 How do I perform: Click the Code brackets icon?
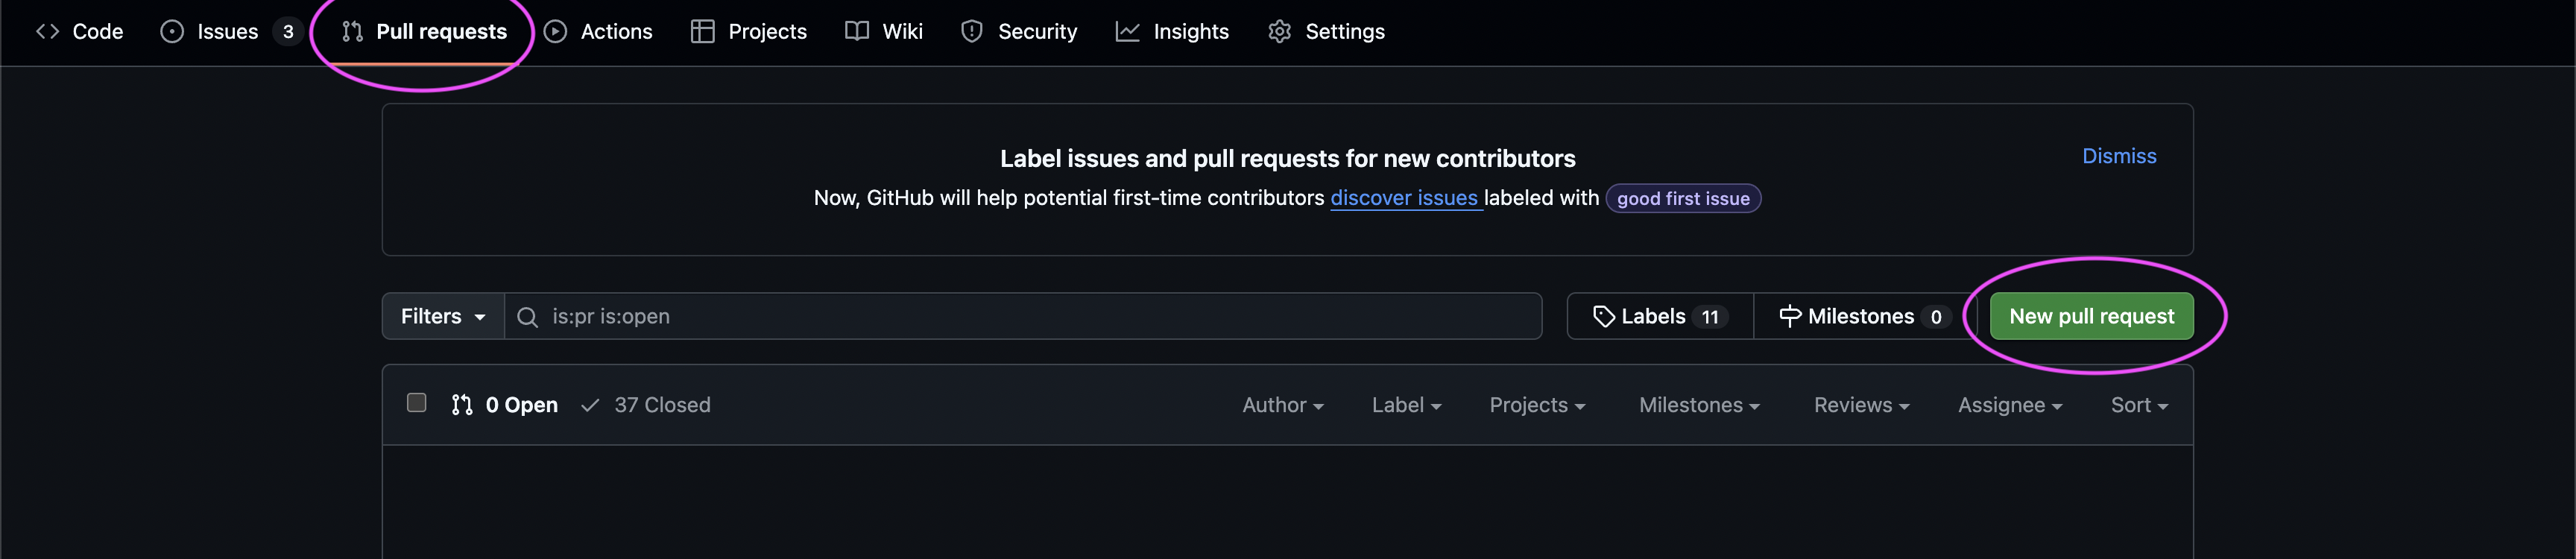pos(47,32)
